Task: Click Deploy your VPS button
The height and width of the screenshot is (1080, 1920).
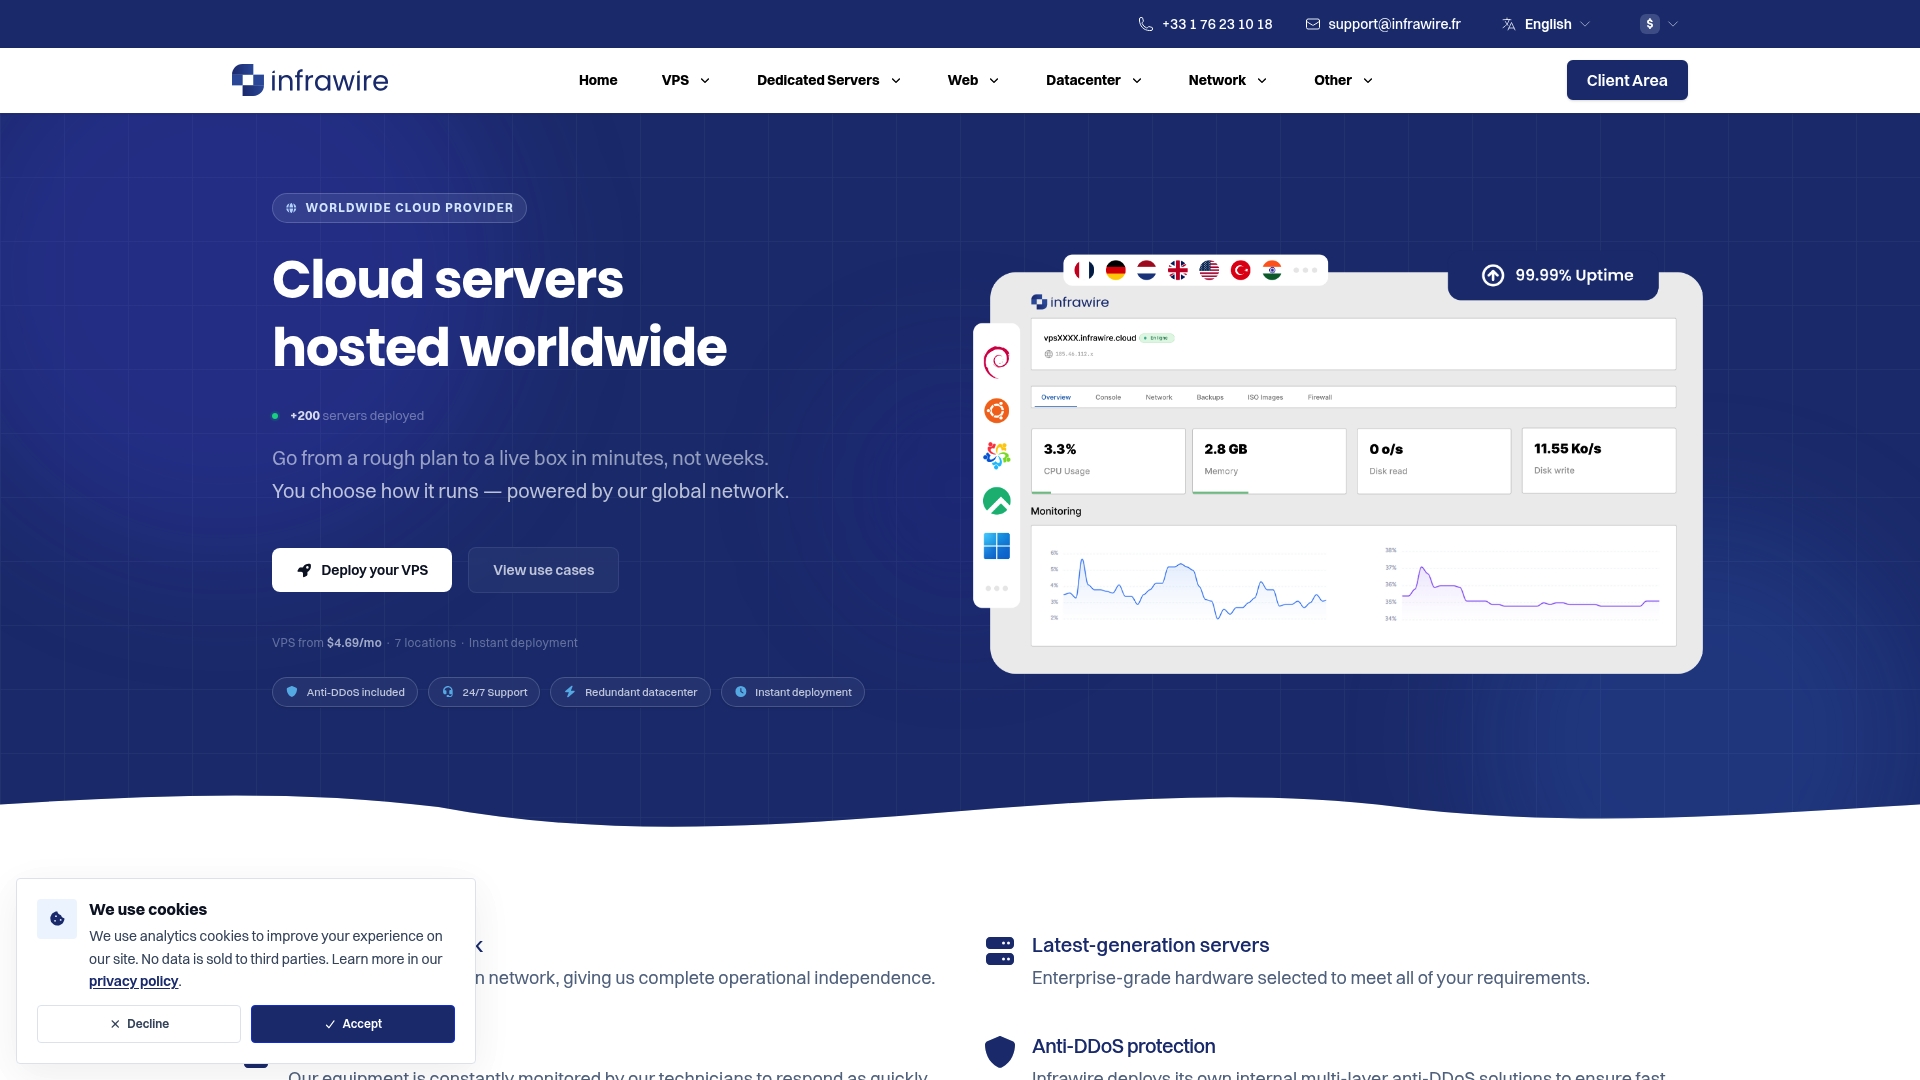Action: (x=362, y=570)
